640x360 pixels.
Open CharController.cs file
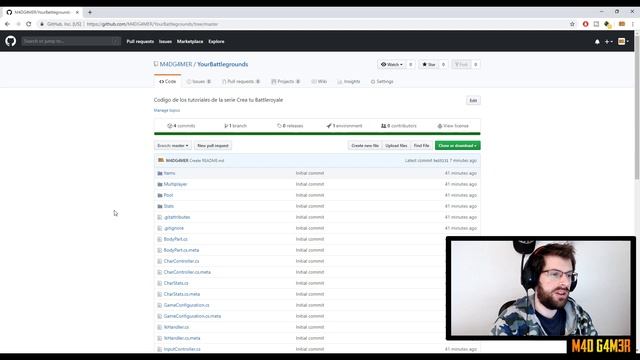pyautogui.click(x=181, y=262)
